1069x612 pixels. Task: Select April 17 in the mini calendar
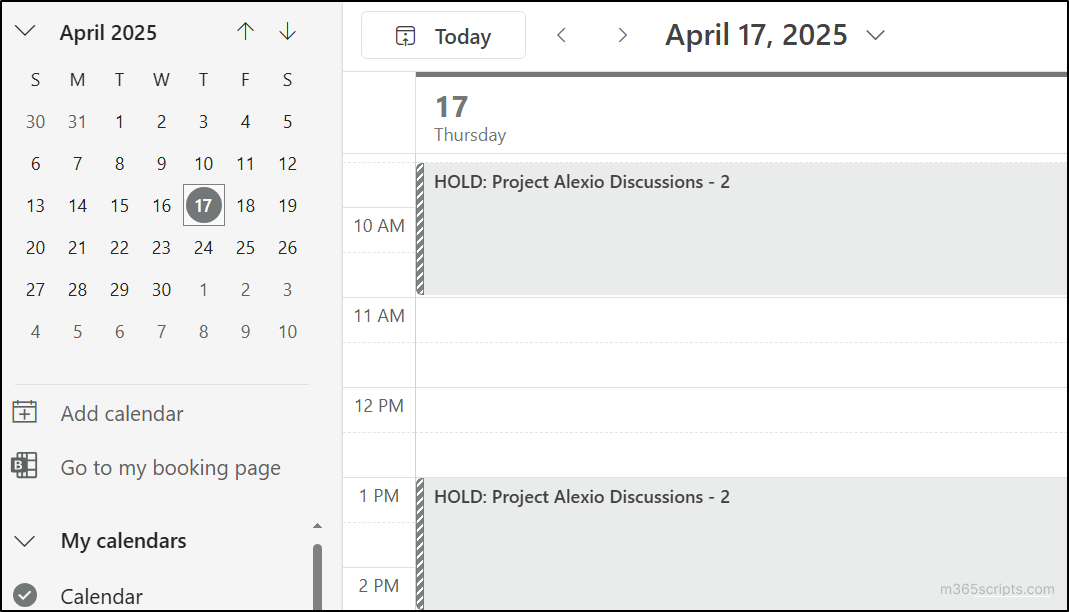203,205
